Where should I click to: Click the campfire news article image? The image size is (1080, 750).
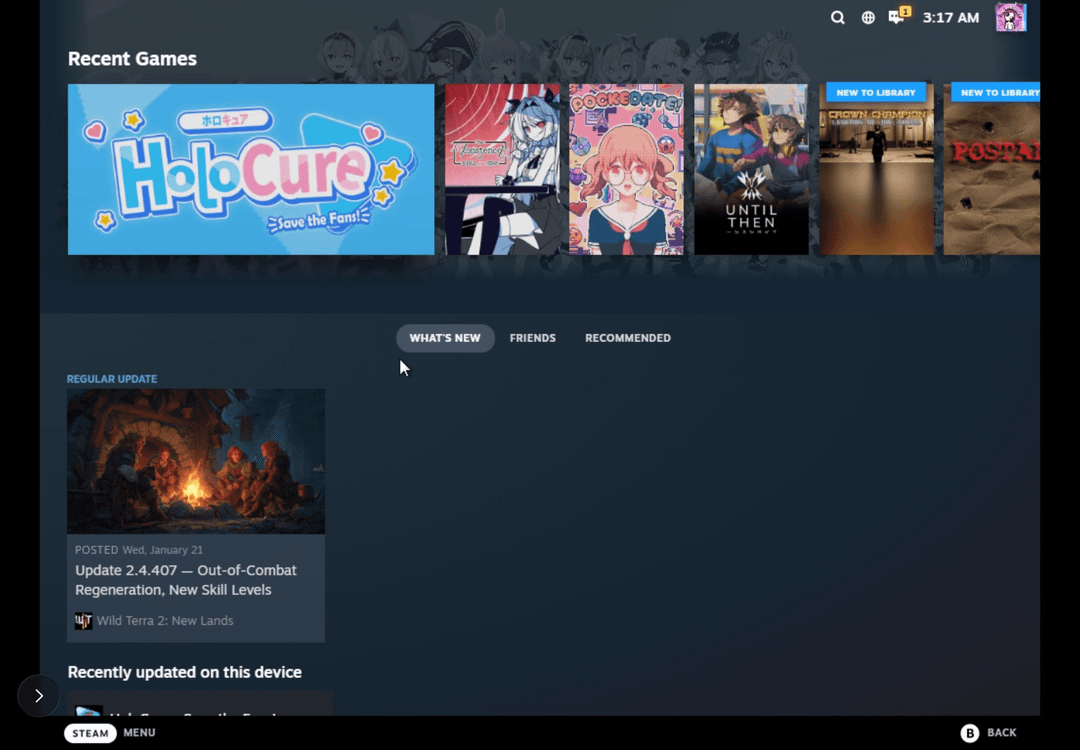pyautogui.click(x=196, y=461)
